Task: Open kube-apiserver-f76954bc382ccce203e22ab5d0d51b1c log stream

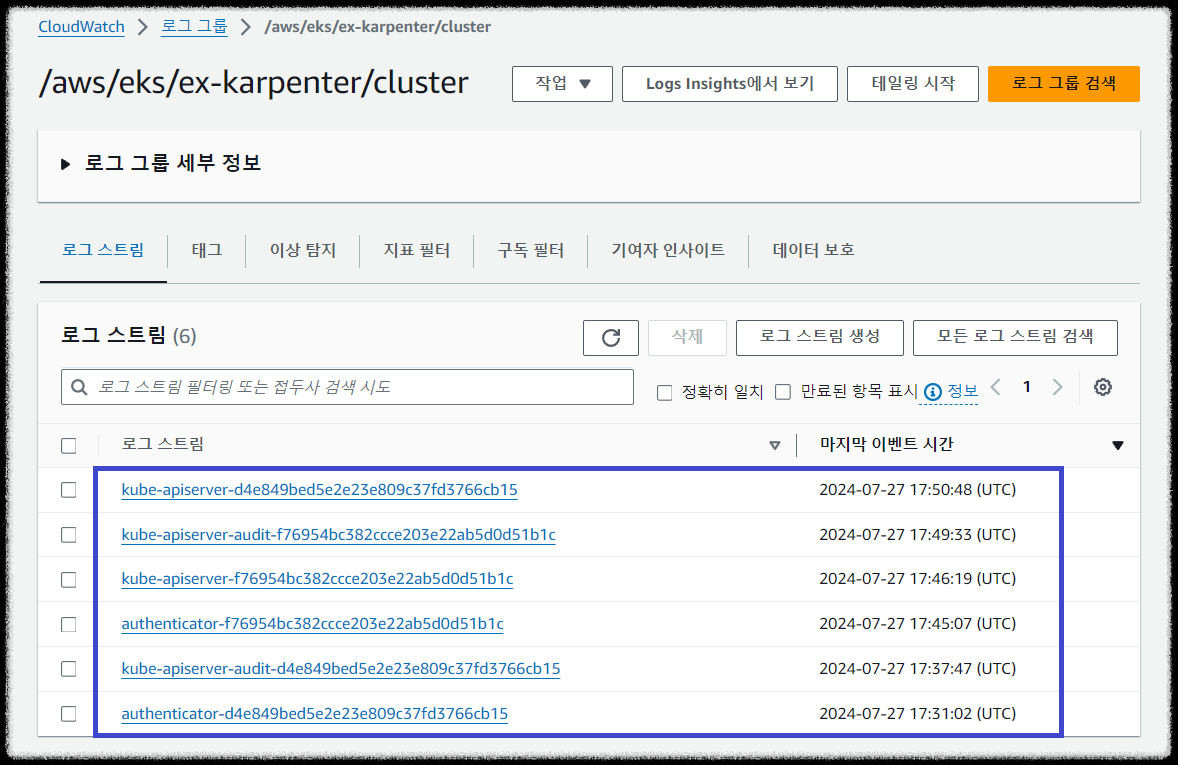Action: coord(317,579)
